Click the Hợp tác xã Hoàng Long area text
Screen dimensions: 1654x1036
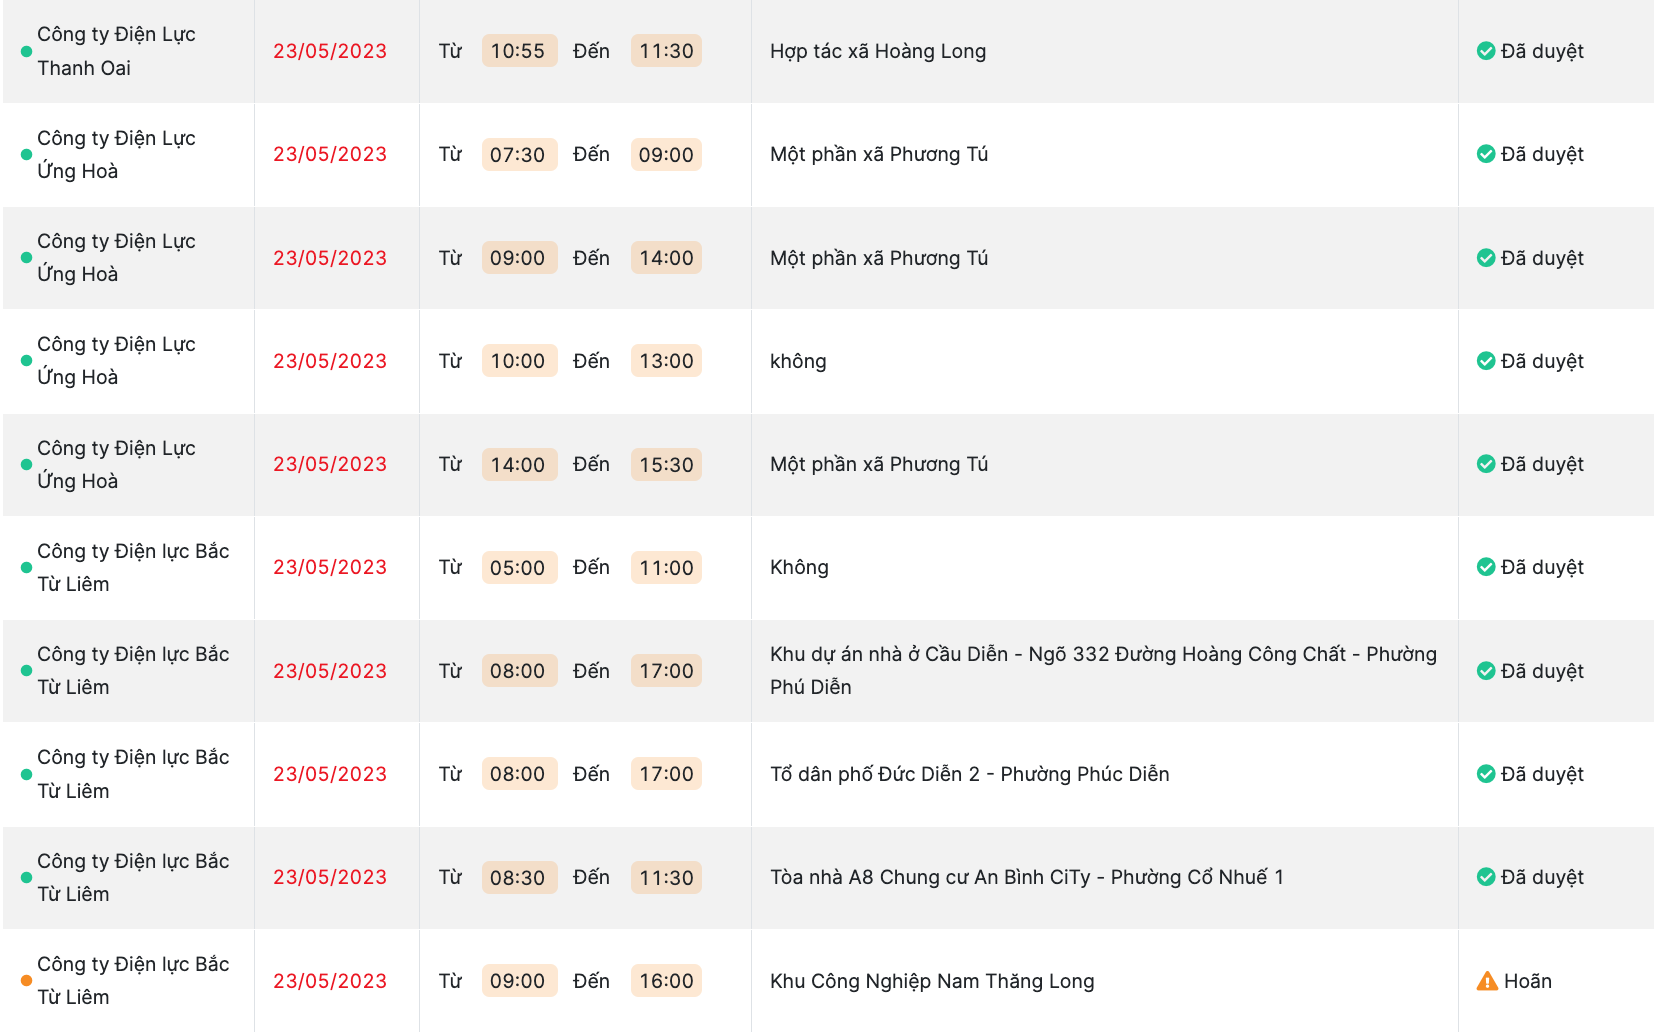pos(877,51)
